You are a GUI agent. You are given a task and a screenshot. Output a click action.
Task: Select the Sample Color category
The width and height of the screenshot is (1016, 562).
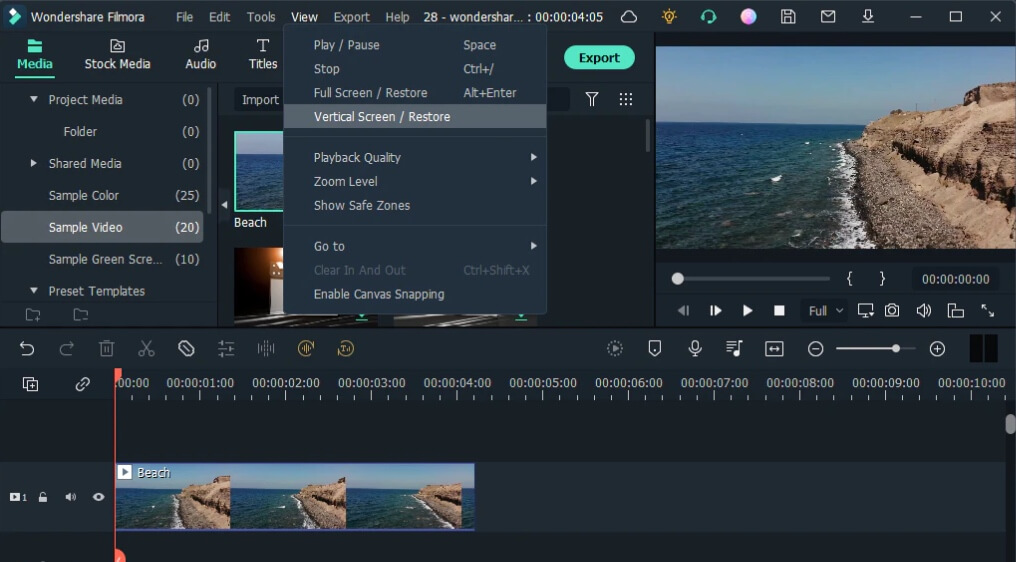pos(102,195)
